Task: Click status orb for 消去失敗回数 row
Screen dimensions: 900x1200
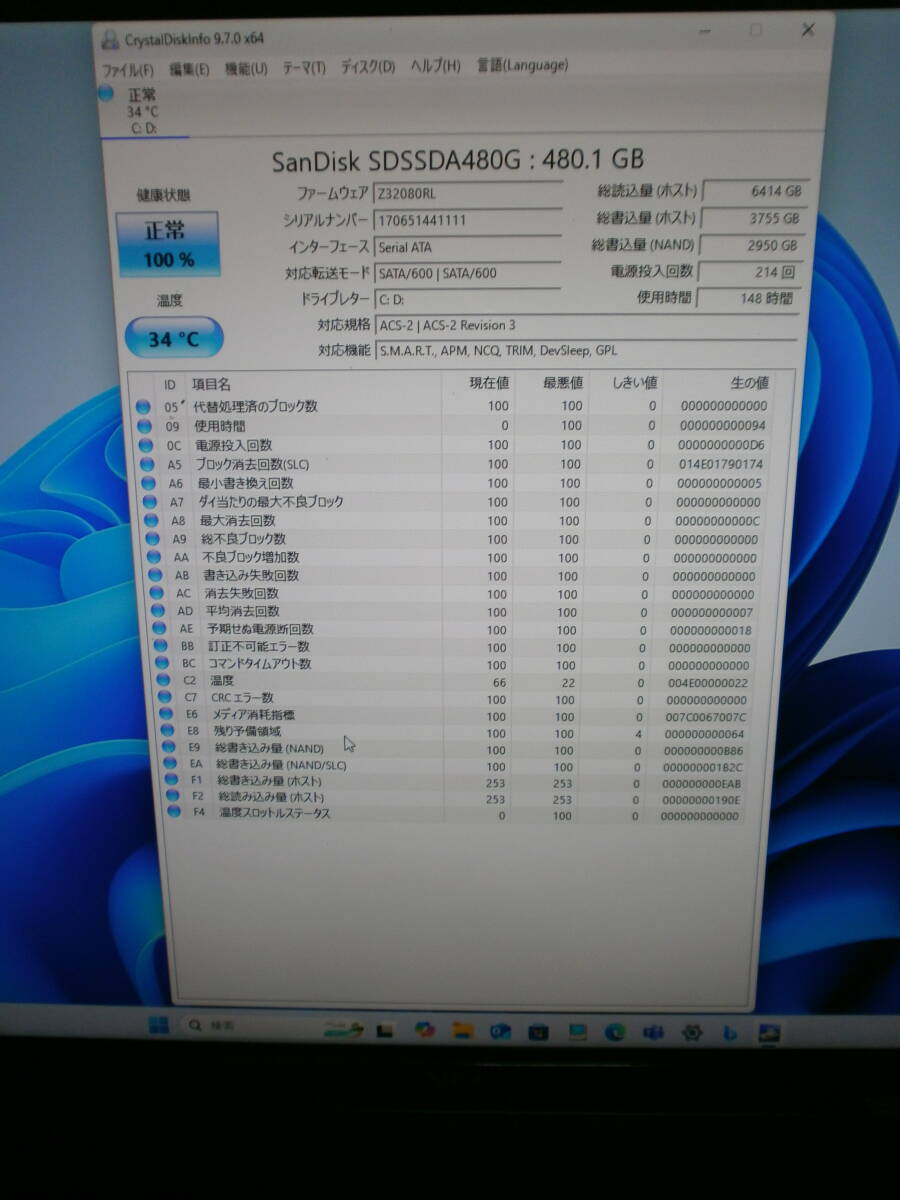Action: 154,593
